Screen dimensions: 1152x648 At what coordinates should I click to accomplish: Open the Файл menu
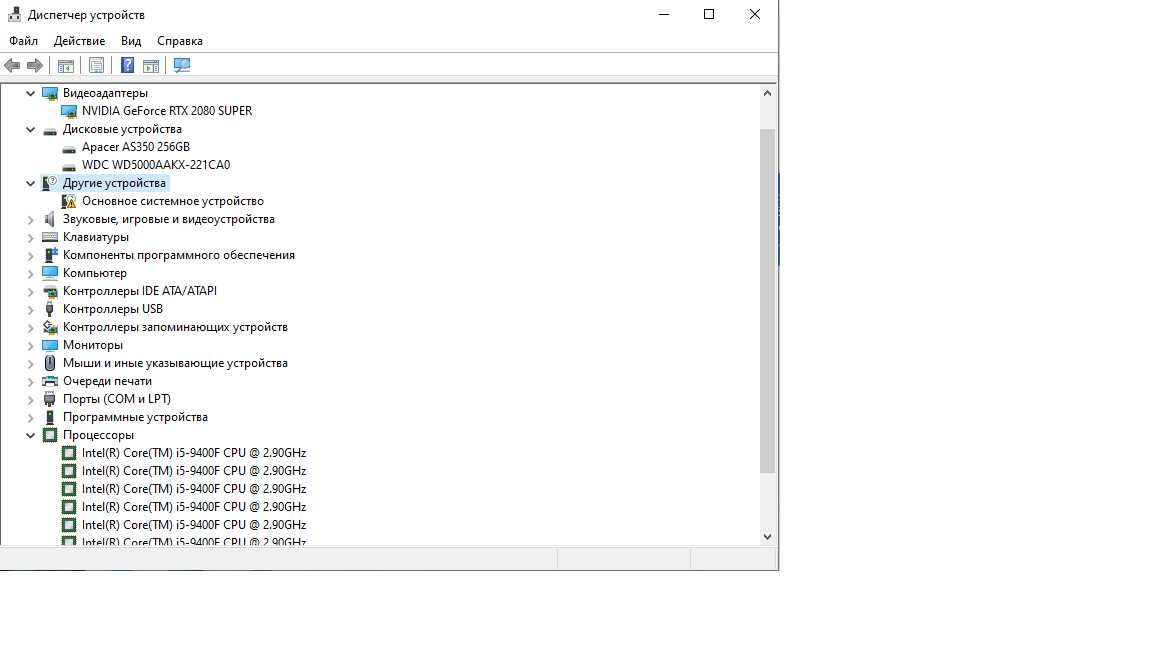coord(24,41)
